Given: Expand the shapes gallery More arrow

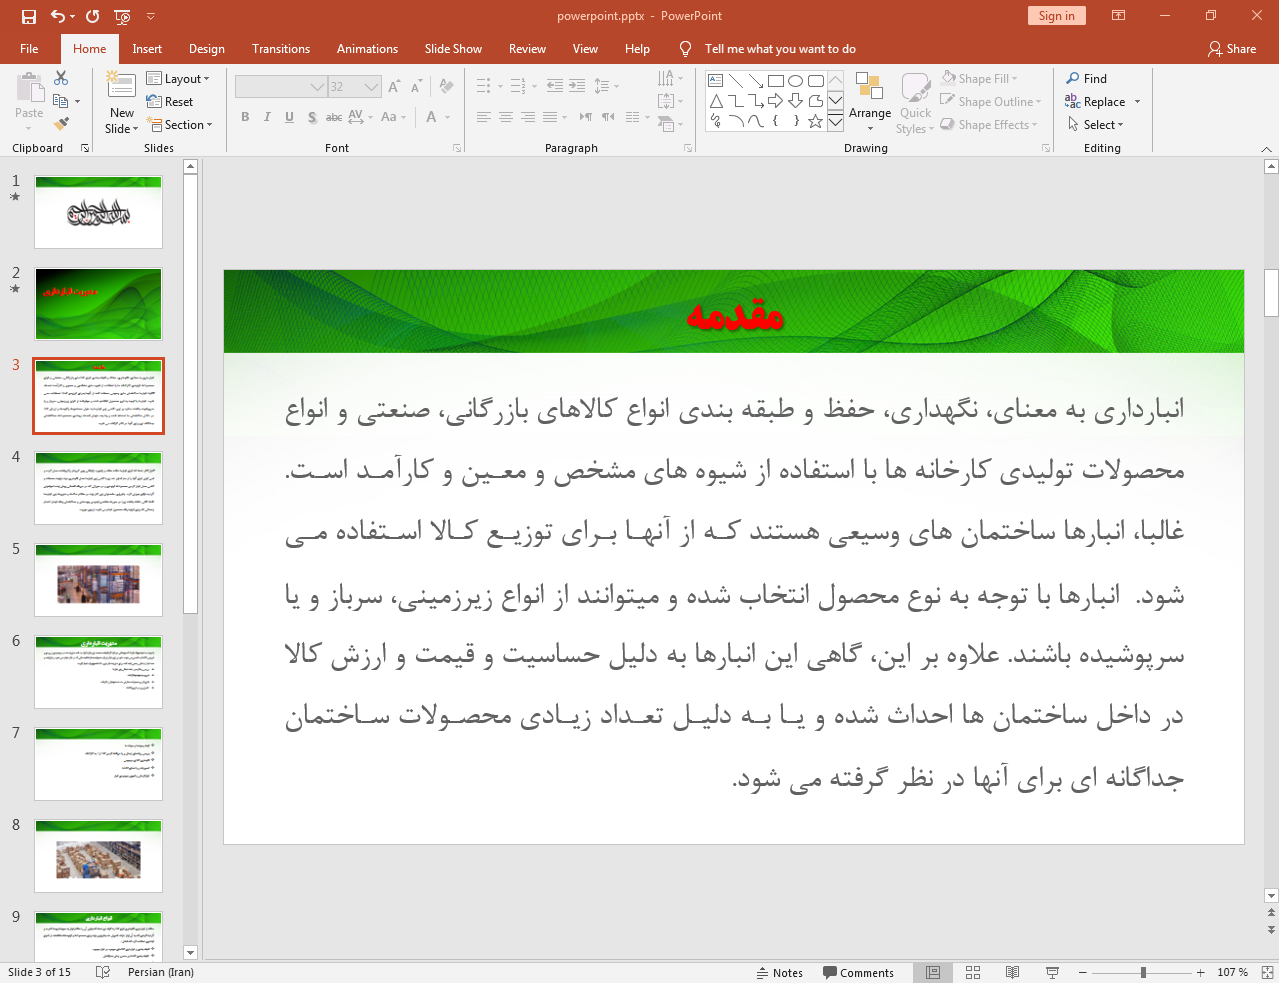Looking at the screenshot, I should [835, 121].
